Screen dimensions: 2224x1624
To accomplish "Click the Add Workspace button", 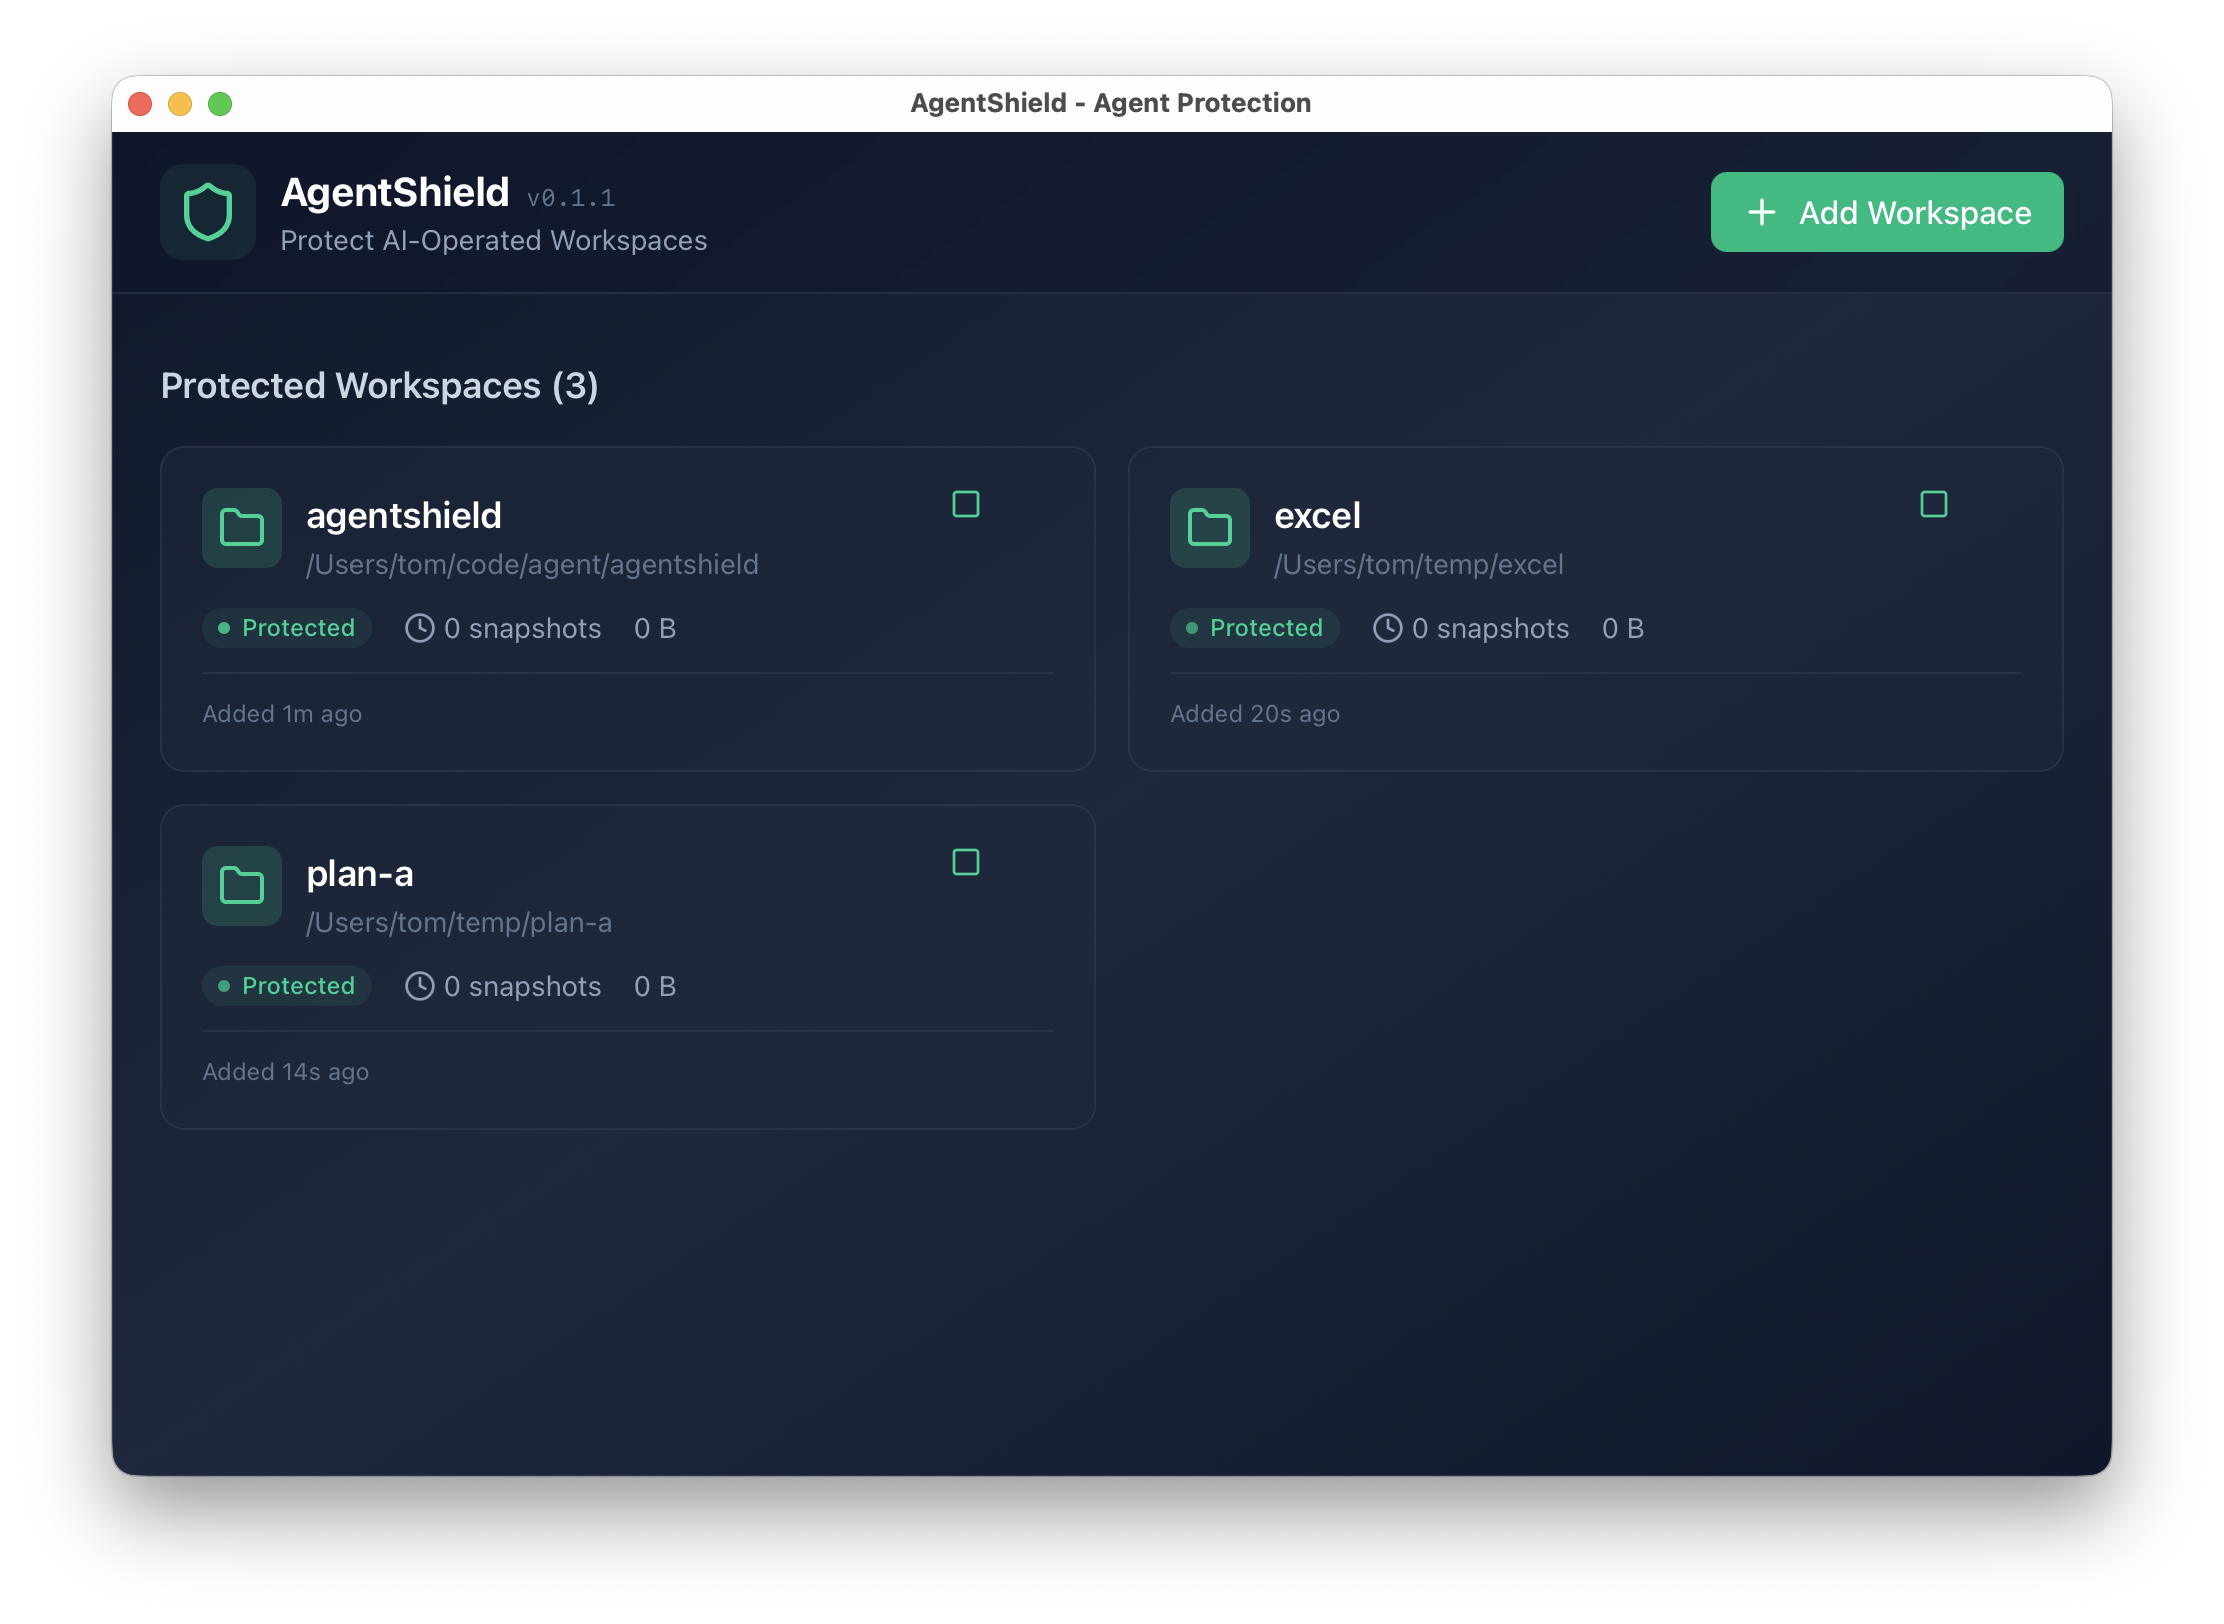I will tap(1886, 212).
